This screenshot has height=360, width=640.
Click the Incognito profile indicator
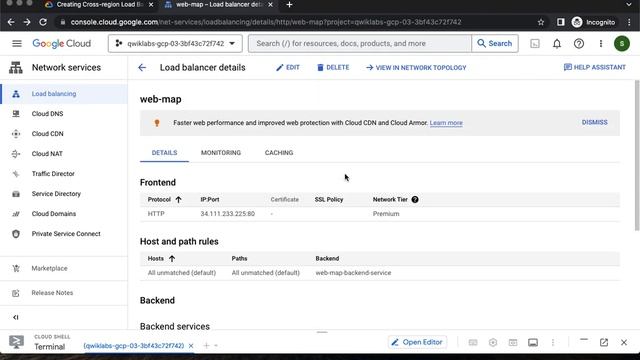pyautogui.click(x=593, y=22)
